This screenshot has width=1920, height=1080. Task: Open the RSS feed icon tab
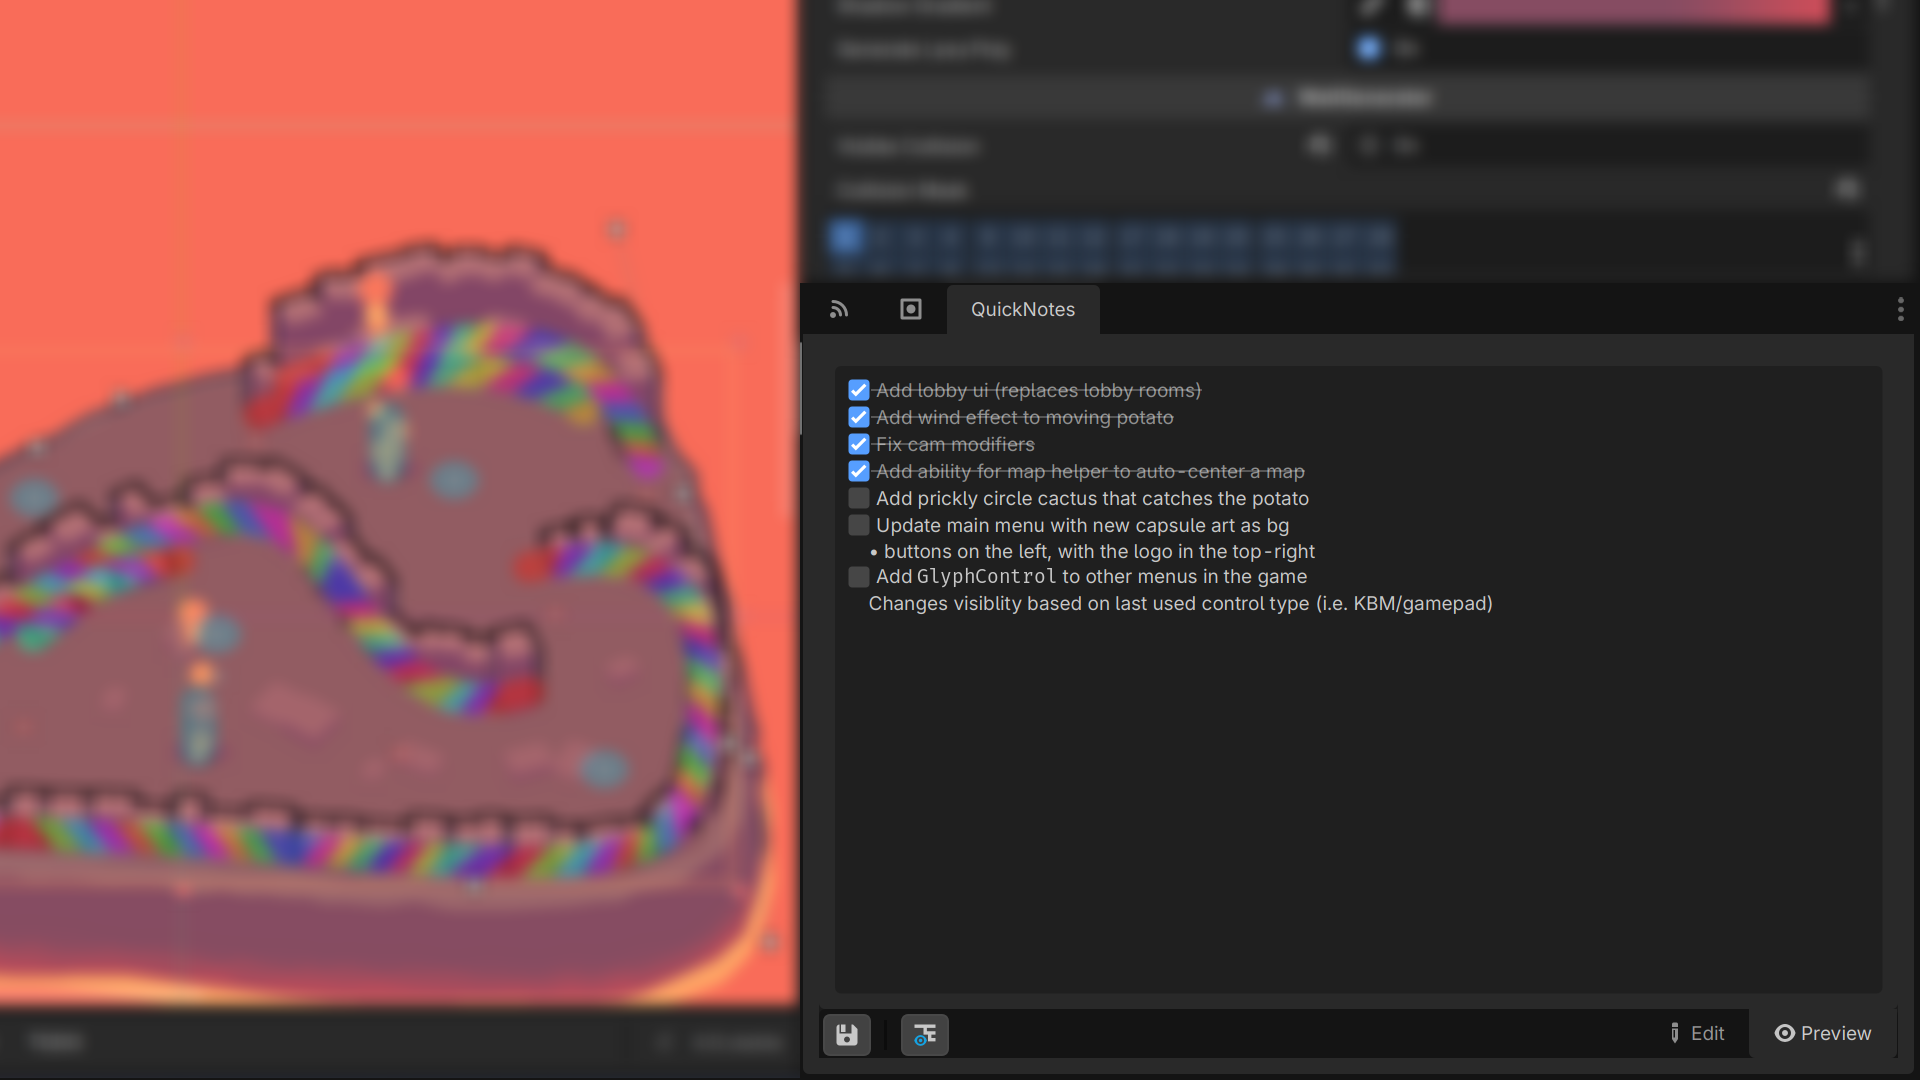[x=839, y=309]
